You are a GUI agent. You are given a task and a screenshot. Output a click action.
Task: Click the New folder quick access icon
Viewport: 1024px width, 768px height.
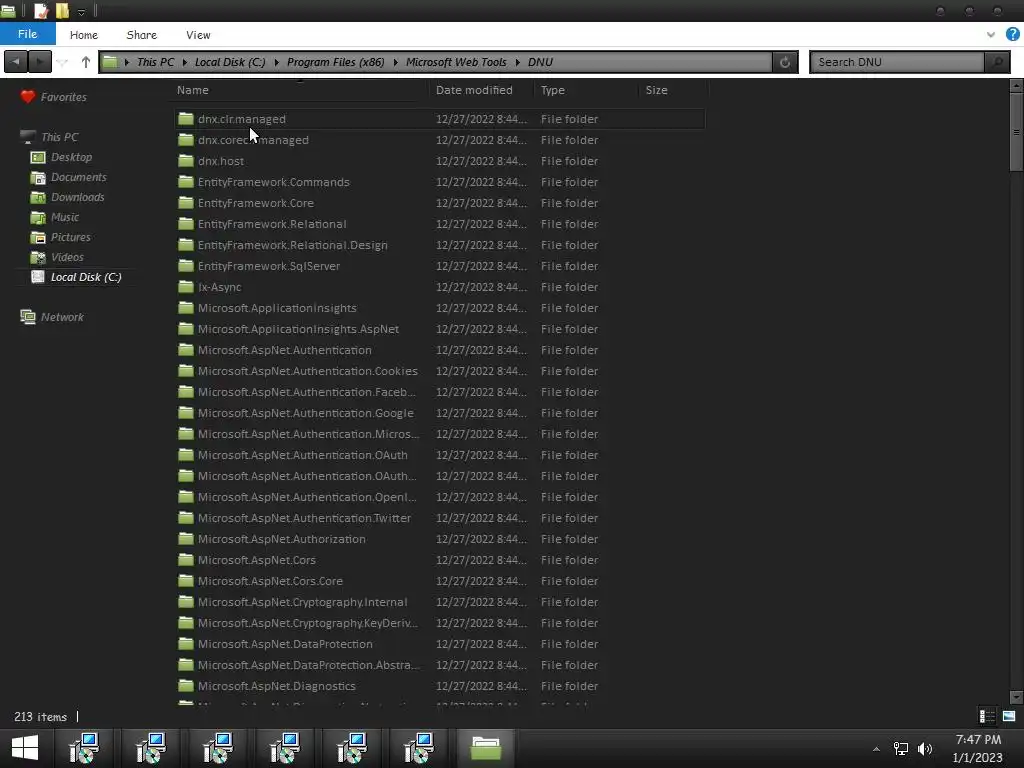tap(62, 11)
